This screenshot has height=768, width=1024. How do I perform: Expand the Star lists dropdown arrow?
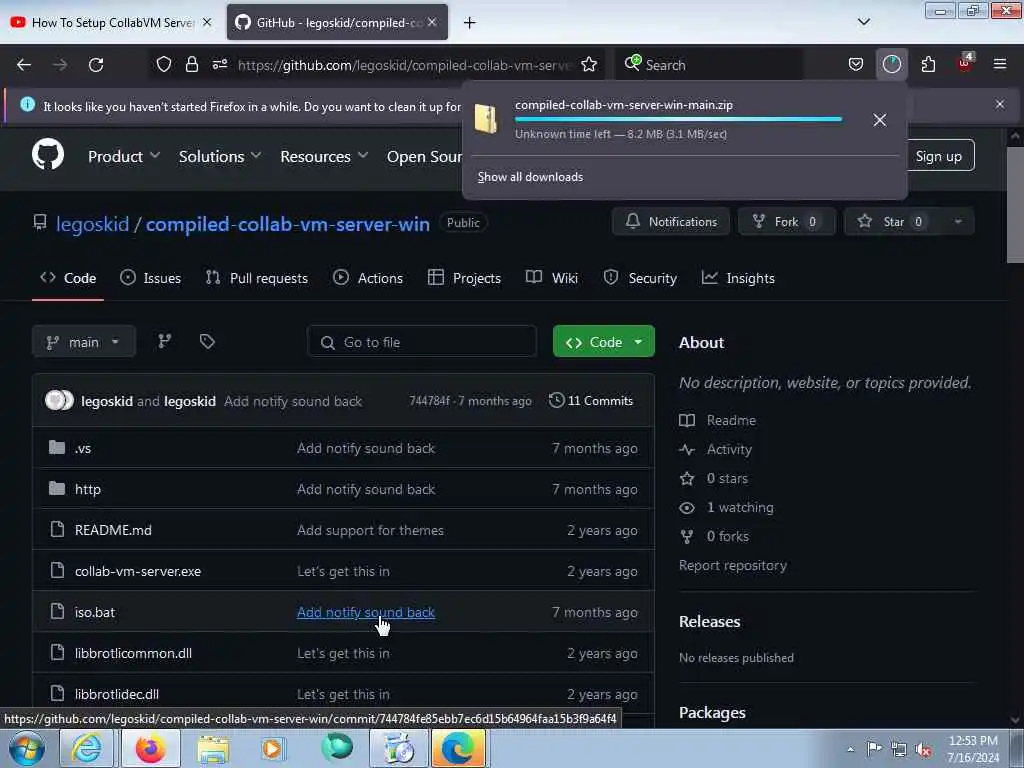(x=957, y=221)
